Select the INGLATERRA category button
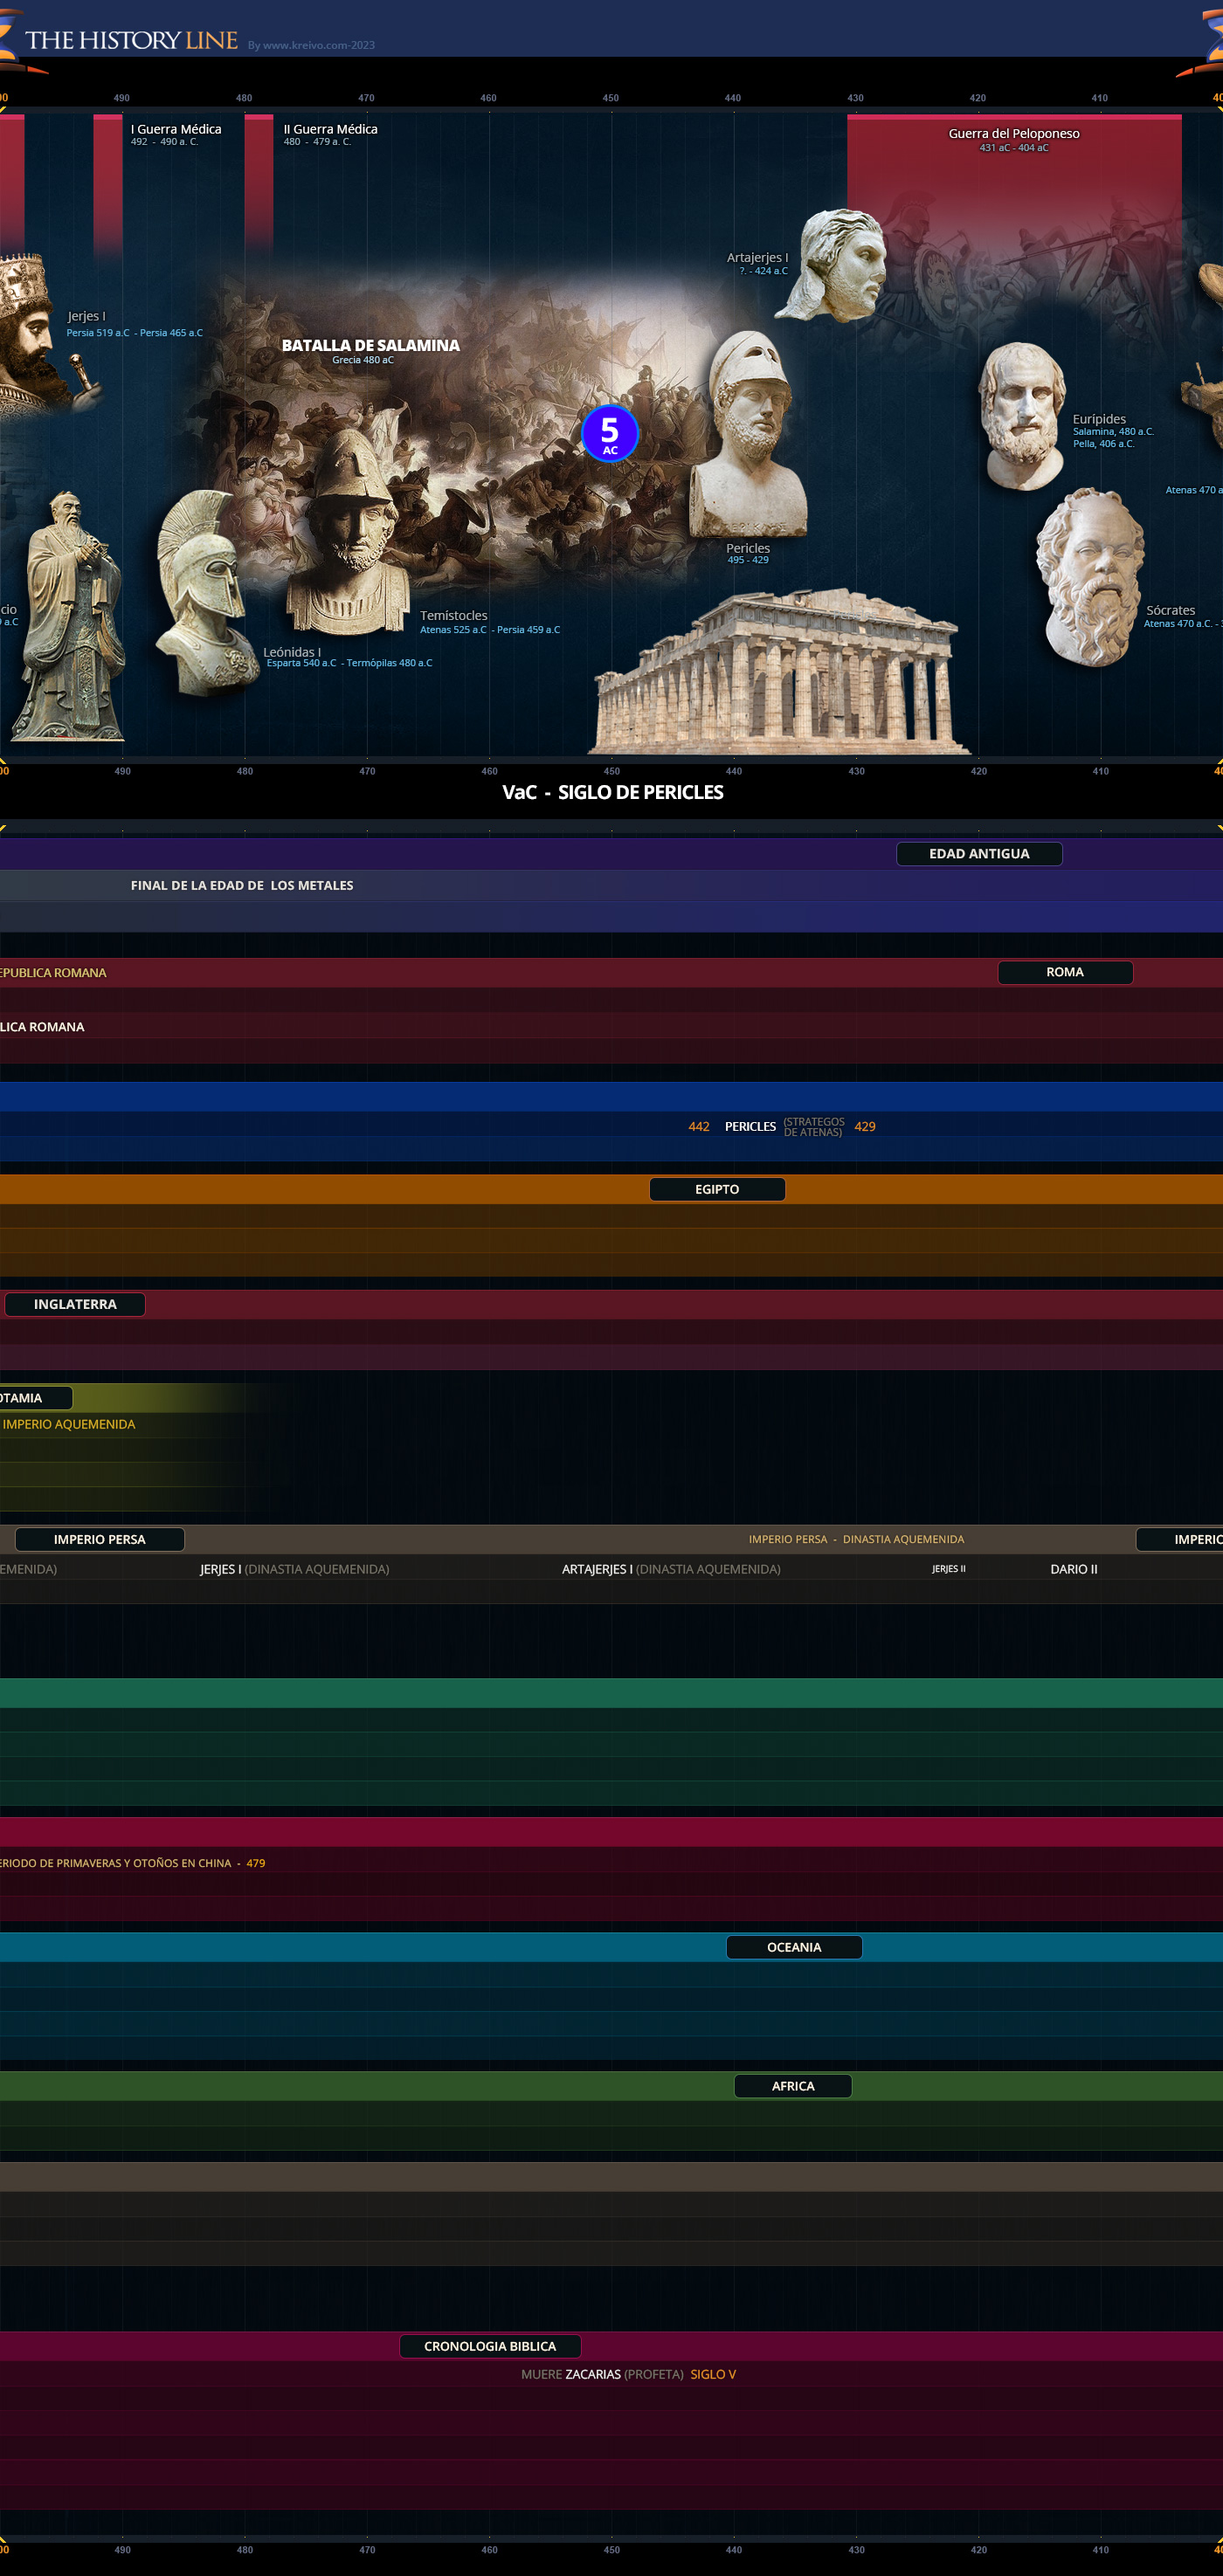This screenshot has width=1223, height=2576. pyautogui.click(x=75, y=1304)
